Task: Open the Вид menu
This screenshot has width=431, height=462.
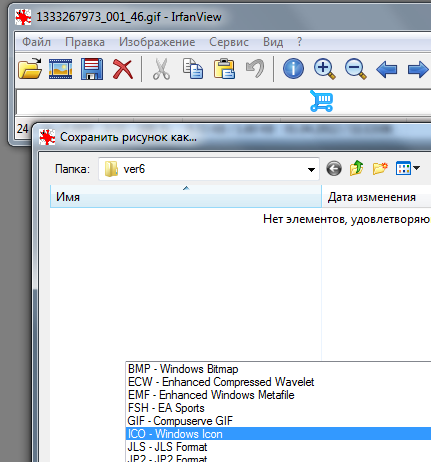Action: click(273, 42)
